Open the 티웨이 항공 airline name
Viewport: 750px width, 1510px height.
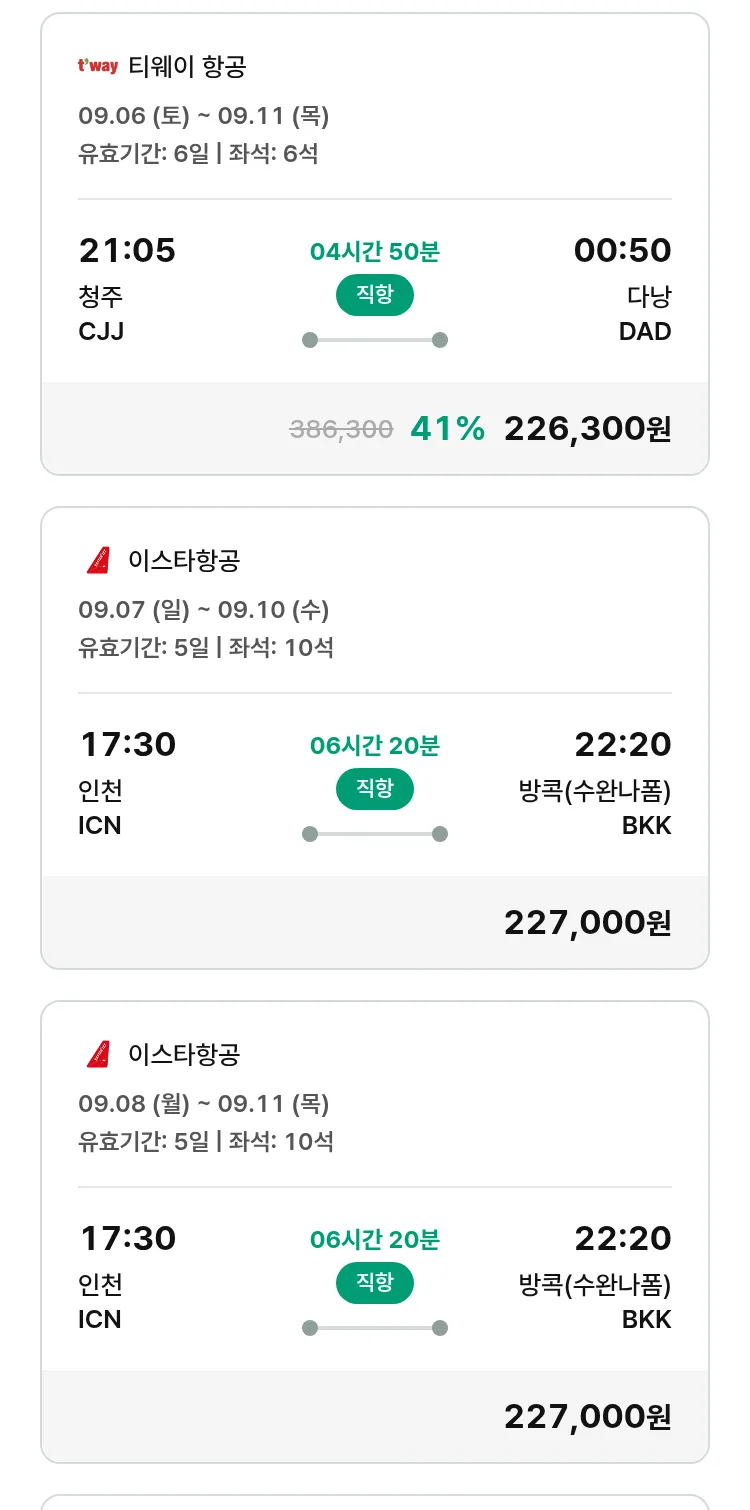click(187, 67)
